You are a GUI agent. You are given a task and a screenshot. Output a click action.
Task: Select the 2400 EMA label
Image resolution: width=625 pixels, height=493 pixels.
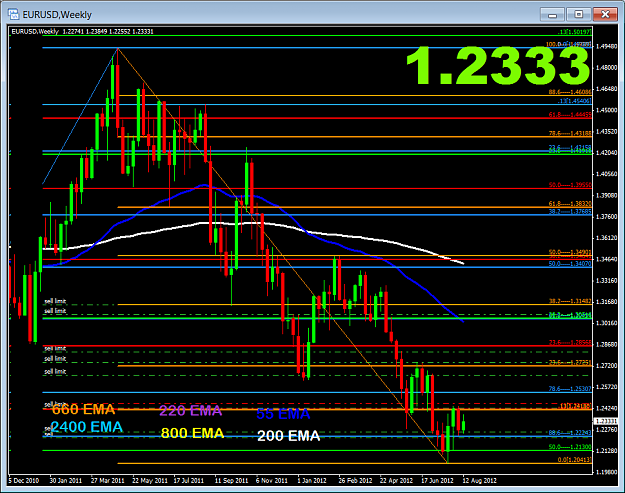click(x=86, y=427)
